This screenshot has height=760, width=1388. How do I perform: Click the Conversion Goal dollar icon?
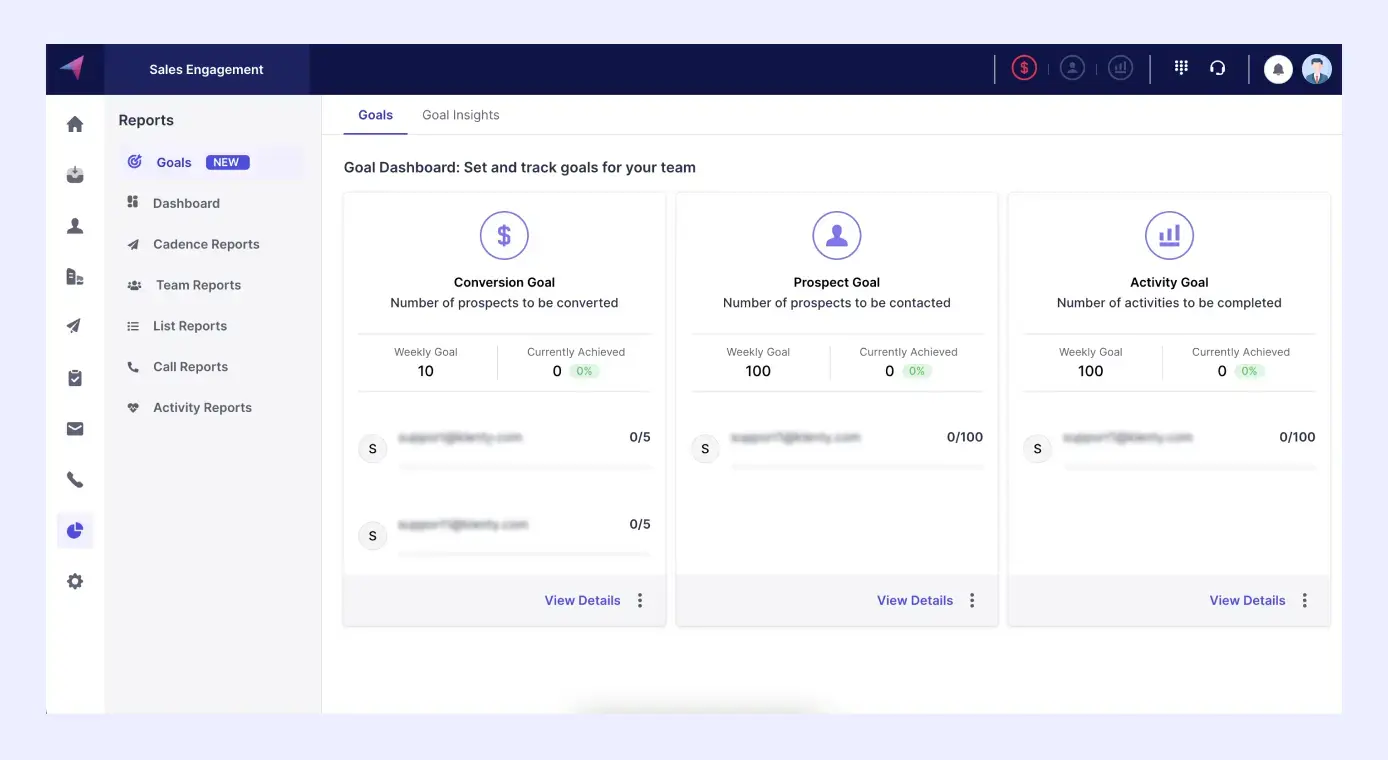pyautogui.click(x=504, y=236)
